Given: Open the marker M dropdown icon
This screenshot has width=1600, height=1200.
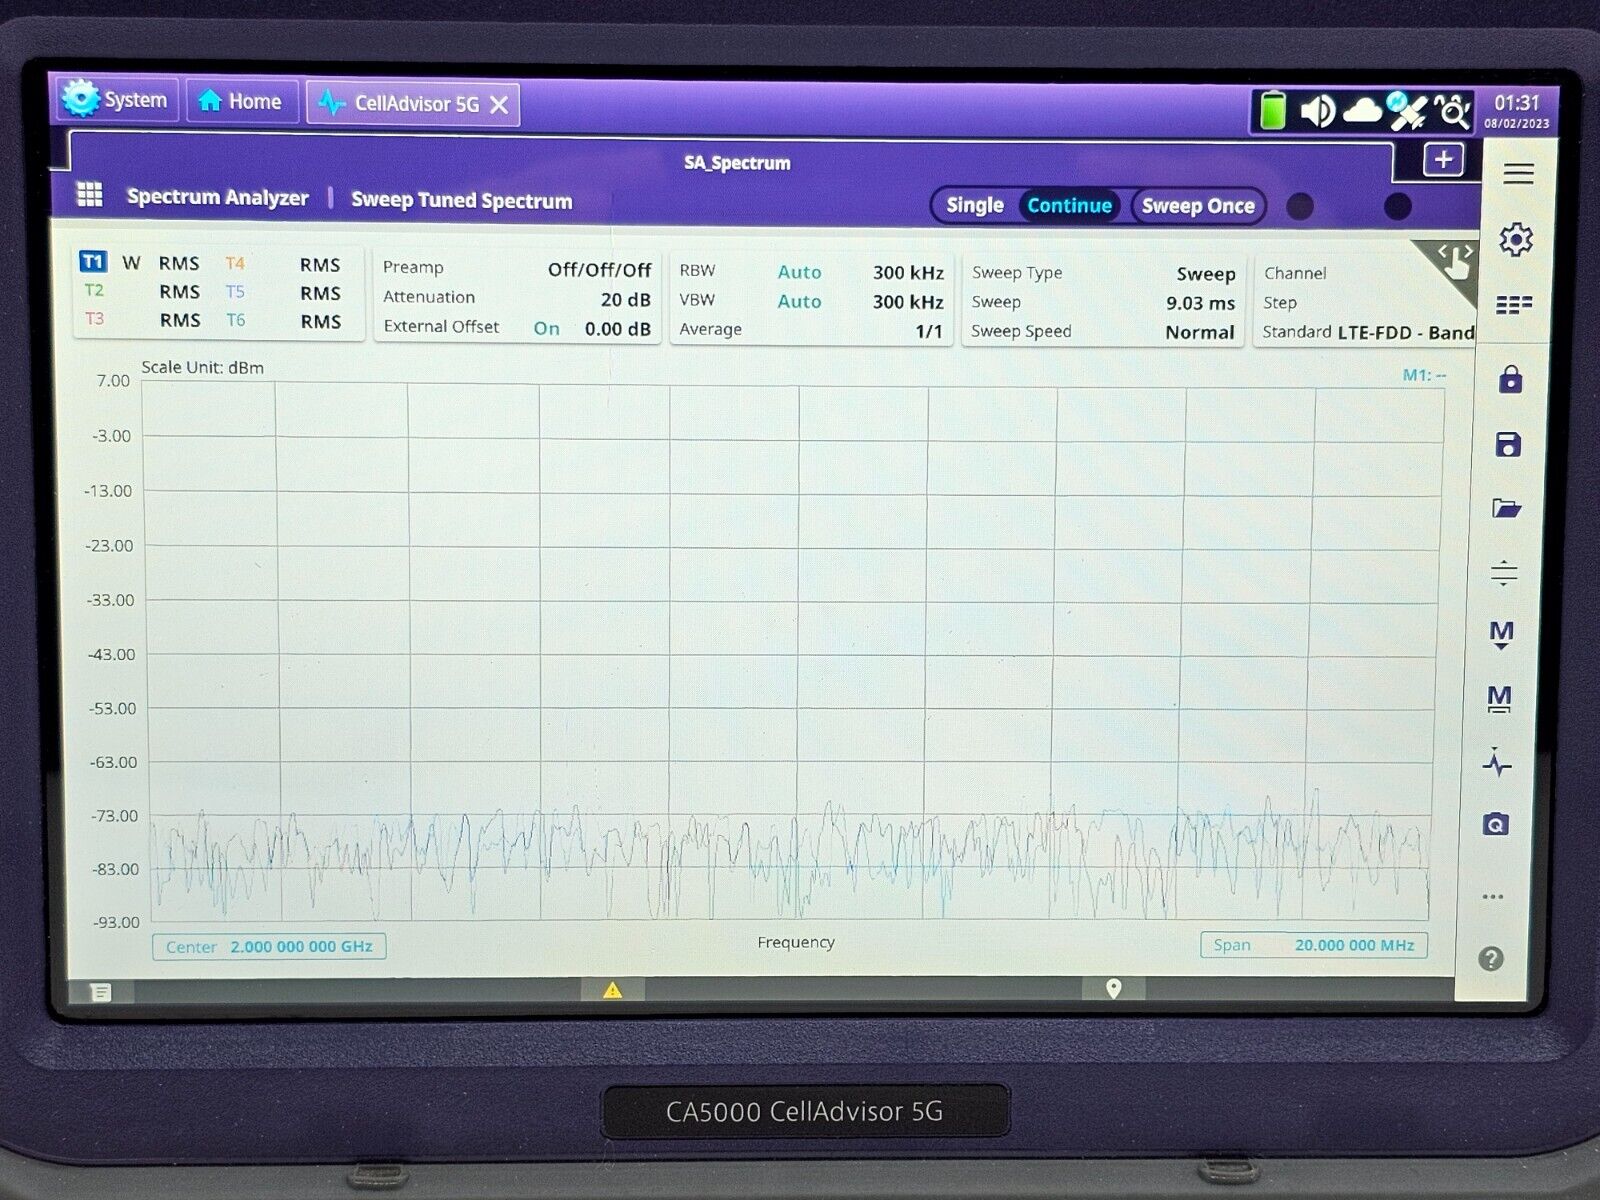Looking at the screenshot, I should [1501, 634].
